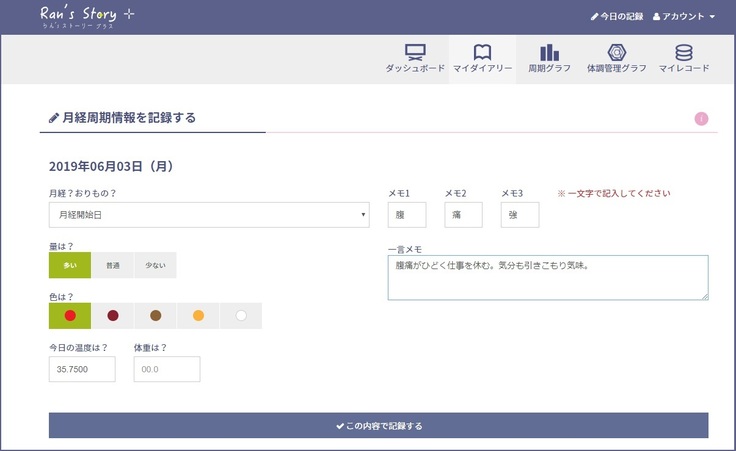The image size is (736, 451).
Task: Click the pink info circle icon
Action: pyautogui.click(x=701, y=119)
